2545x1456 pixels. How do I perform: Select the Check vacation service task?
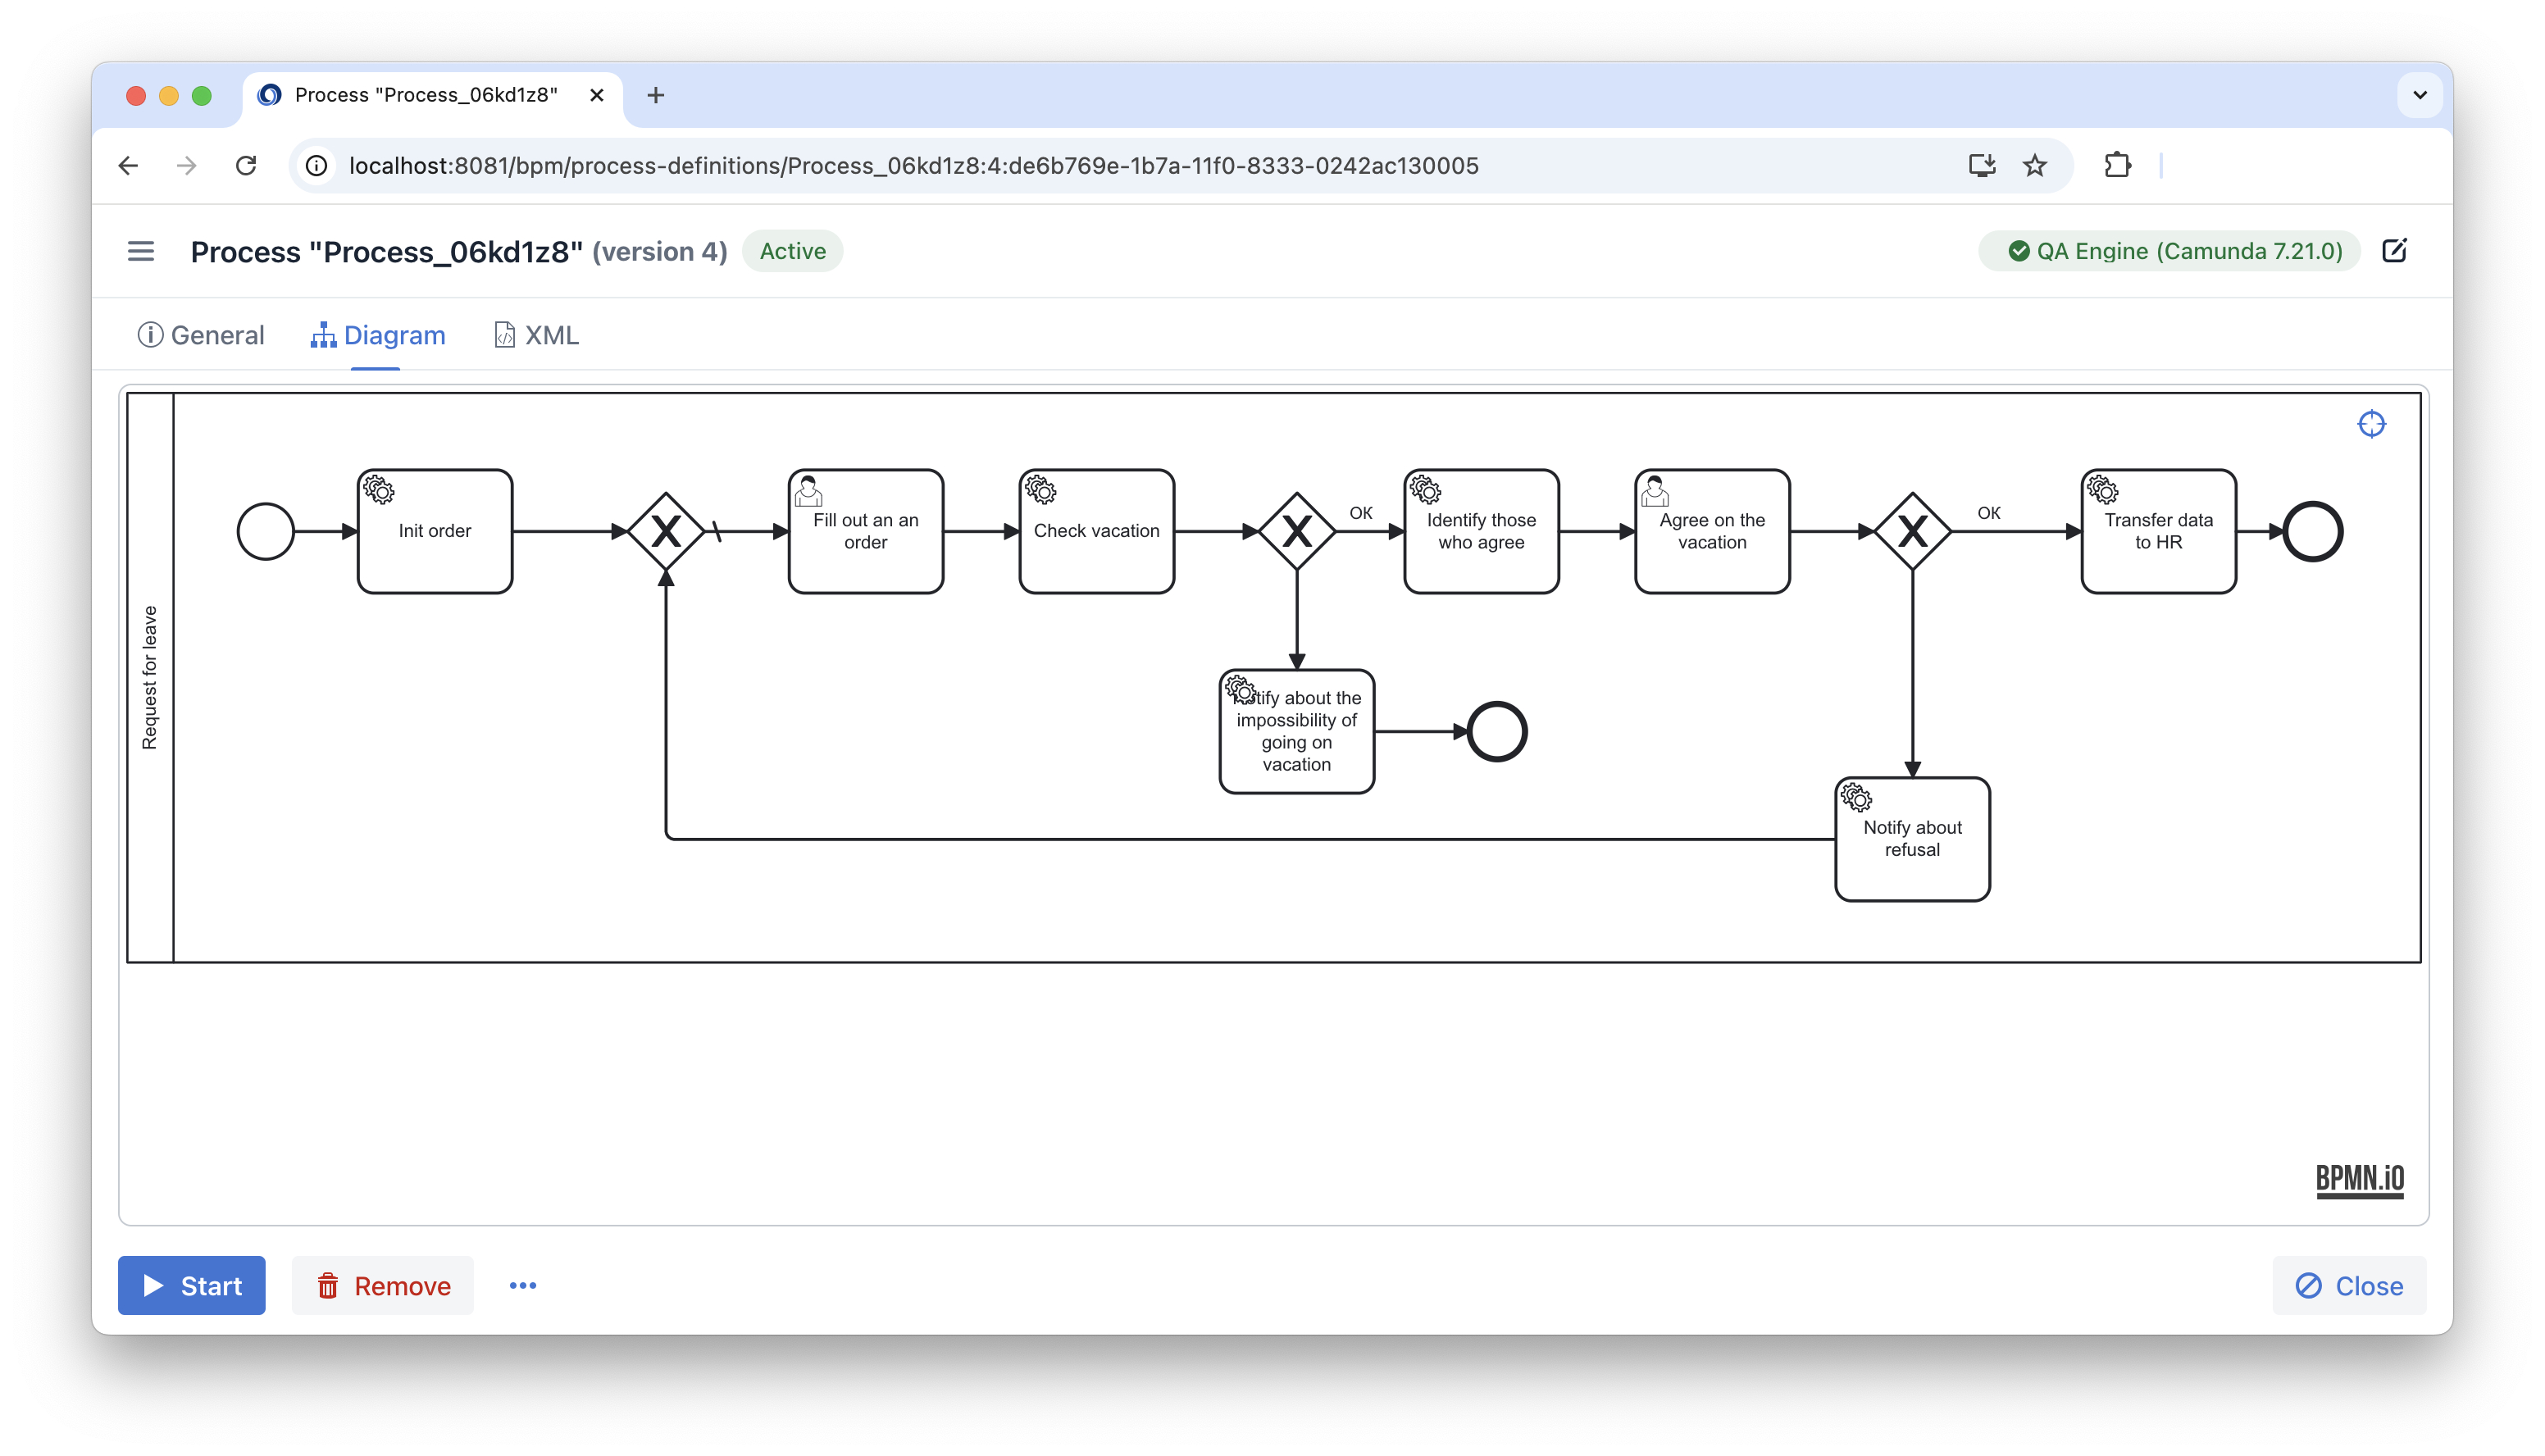pos(1097,531)
